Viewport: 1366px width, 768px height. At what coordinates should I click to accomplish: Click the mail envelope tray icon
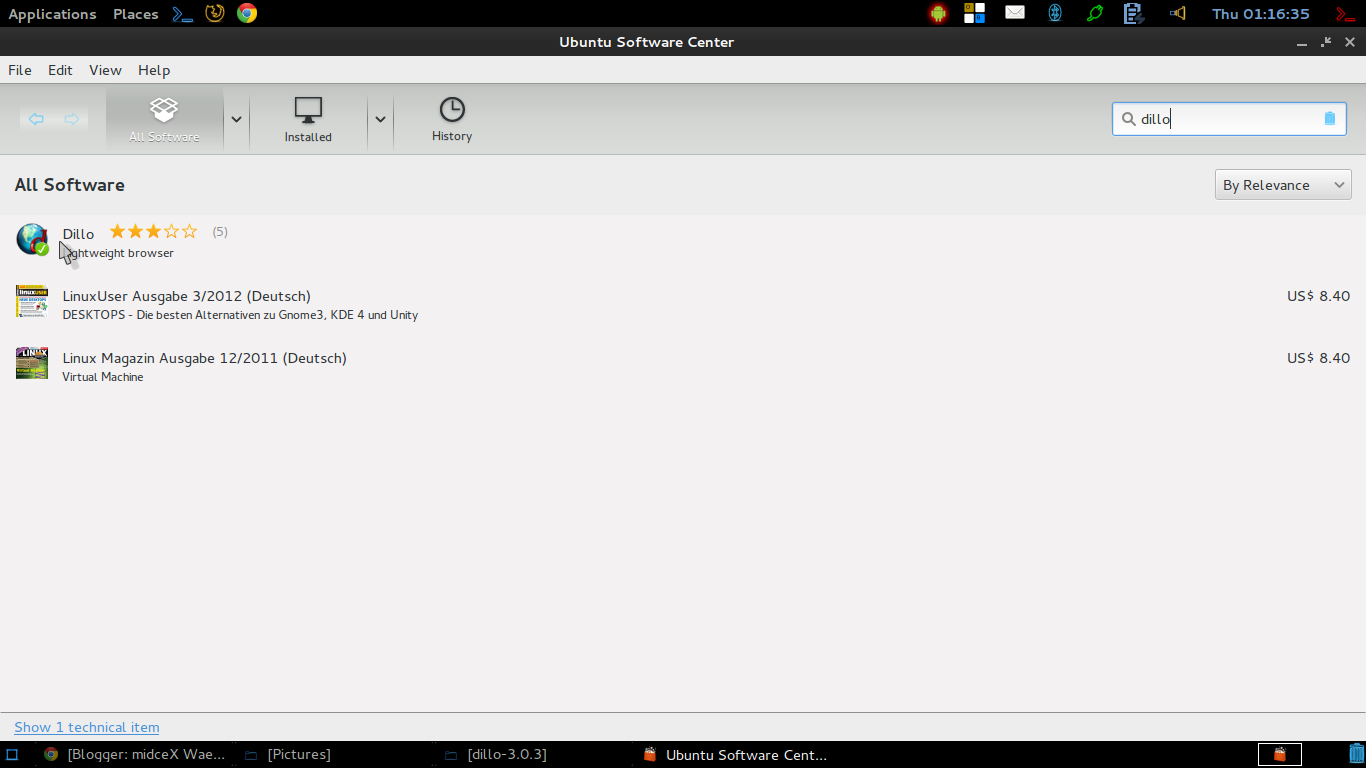(x=1015, y=13)
